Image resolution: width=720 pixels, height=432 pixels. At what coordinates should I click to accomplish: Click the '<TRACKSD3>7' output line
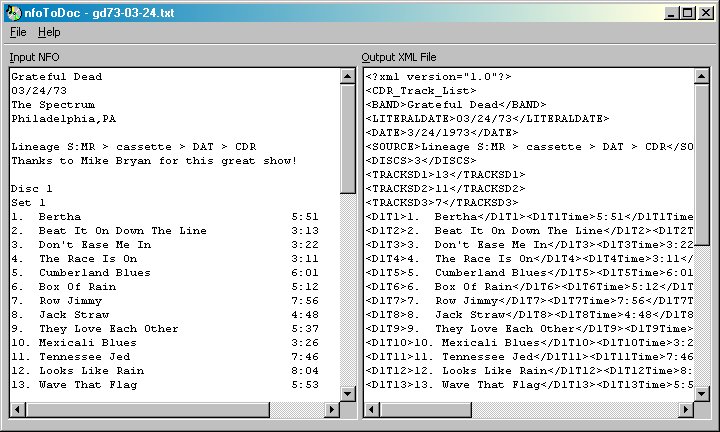click(442, 202)
